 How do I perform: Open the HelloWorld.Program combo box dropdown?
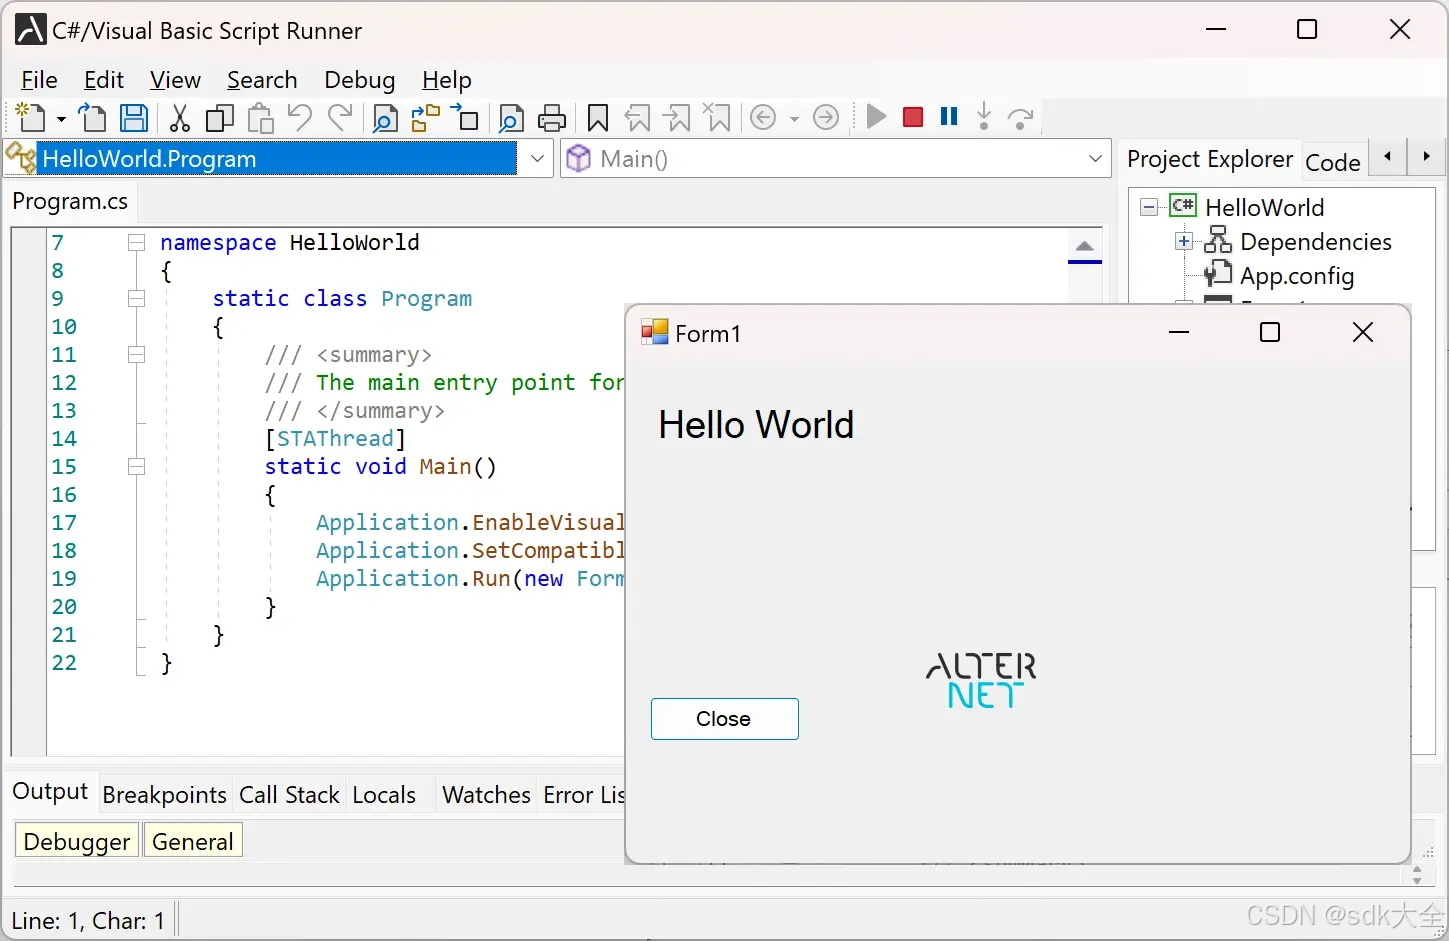click(x=537, y=158)
